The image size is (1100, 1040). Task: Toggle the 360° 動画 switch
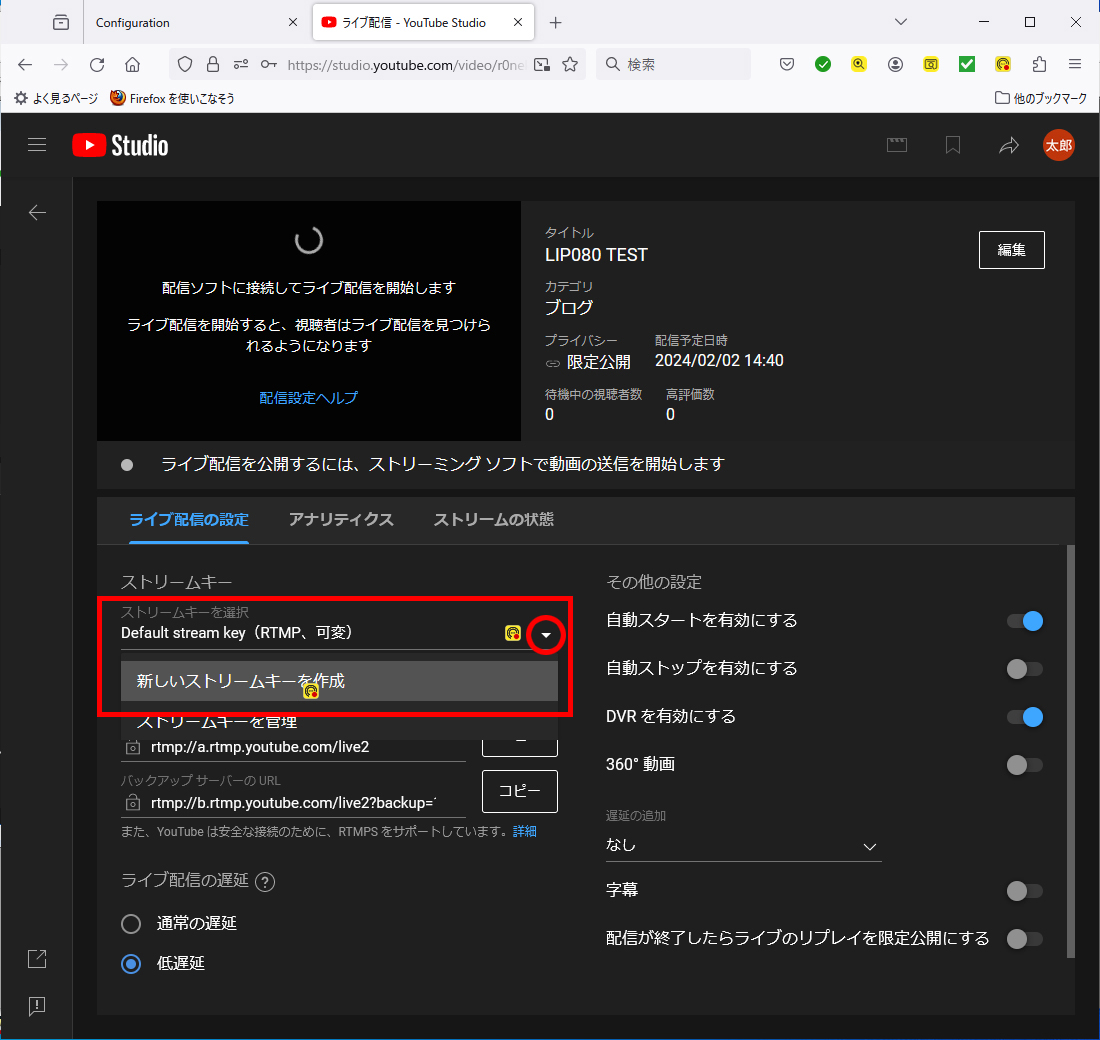tap(1025, 764)
